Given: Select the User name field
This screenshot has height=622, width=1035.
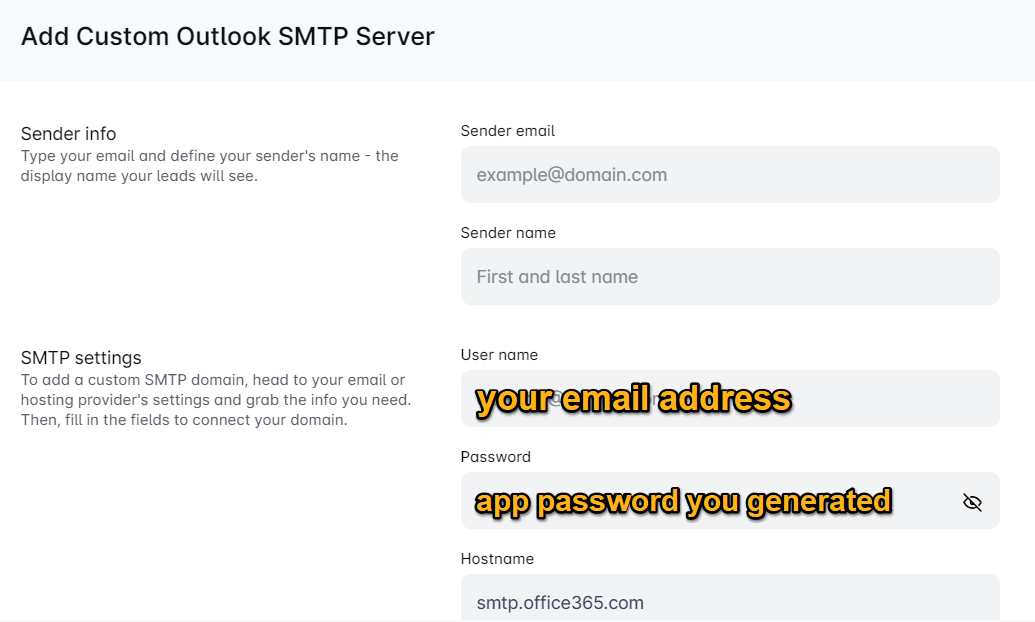Looking at the screenshot, I should [x=900, y=399].
